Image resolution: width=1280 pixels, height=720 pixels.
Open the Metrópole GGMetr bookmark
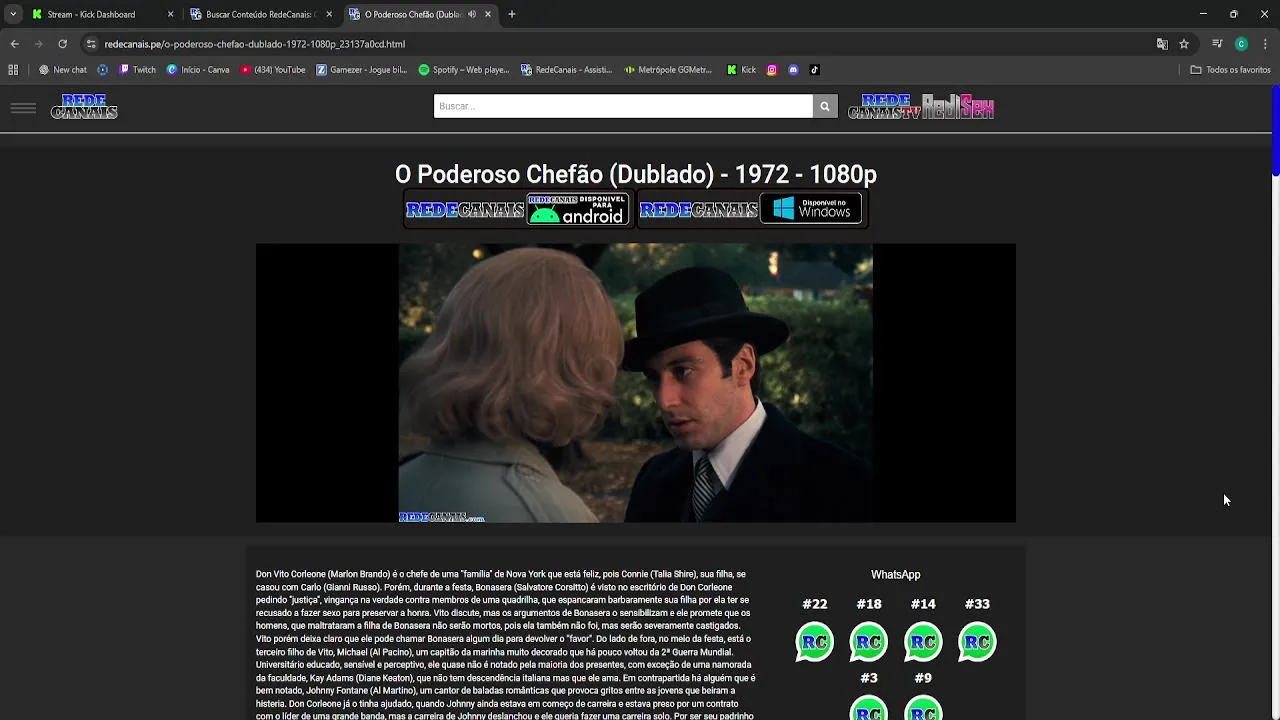tap(668, 70)
